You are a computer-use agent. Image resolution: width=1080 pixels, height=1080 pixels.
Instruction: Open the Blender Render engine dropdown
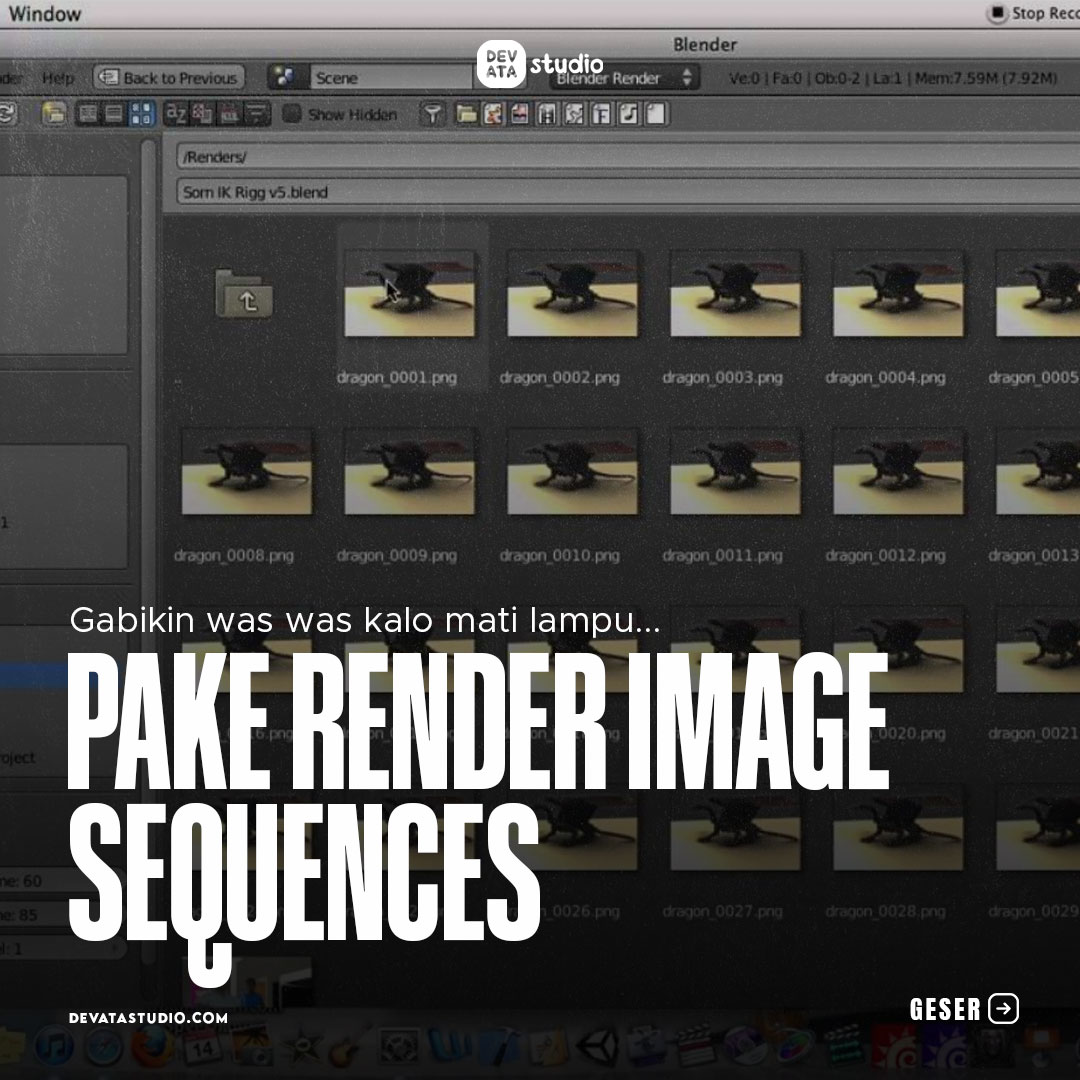coord(625,78)
